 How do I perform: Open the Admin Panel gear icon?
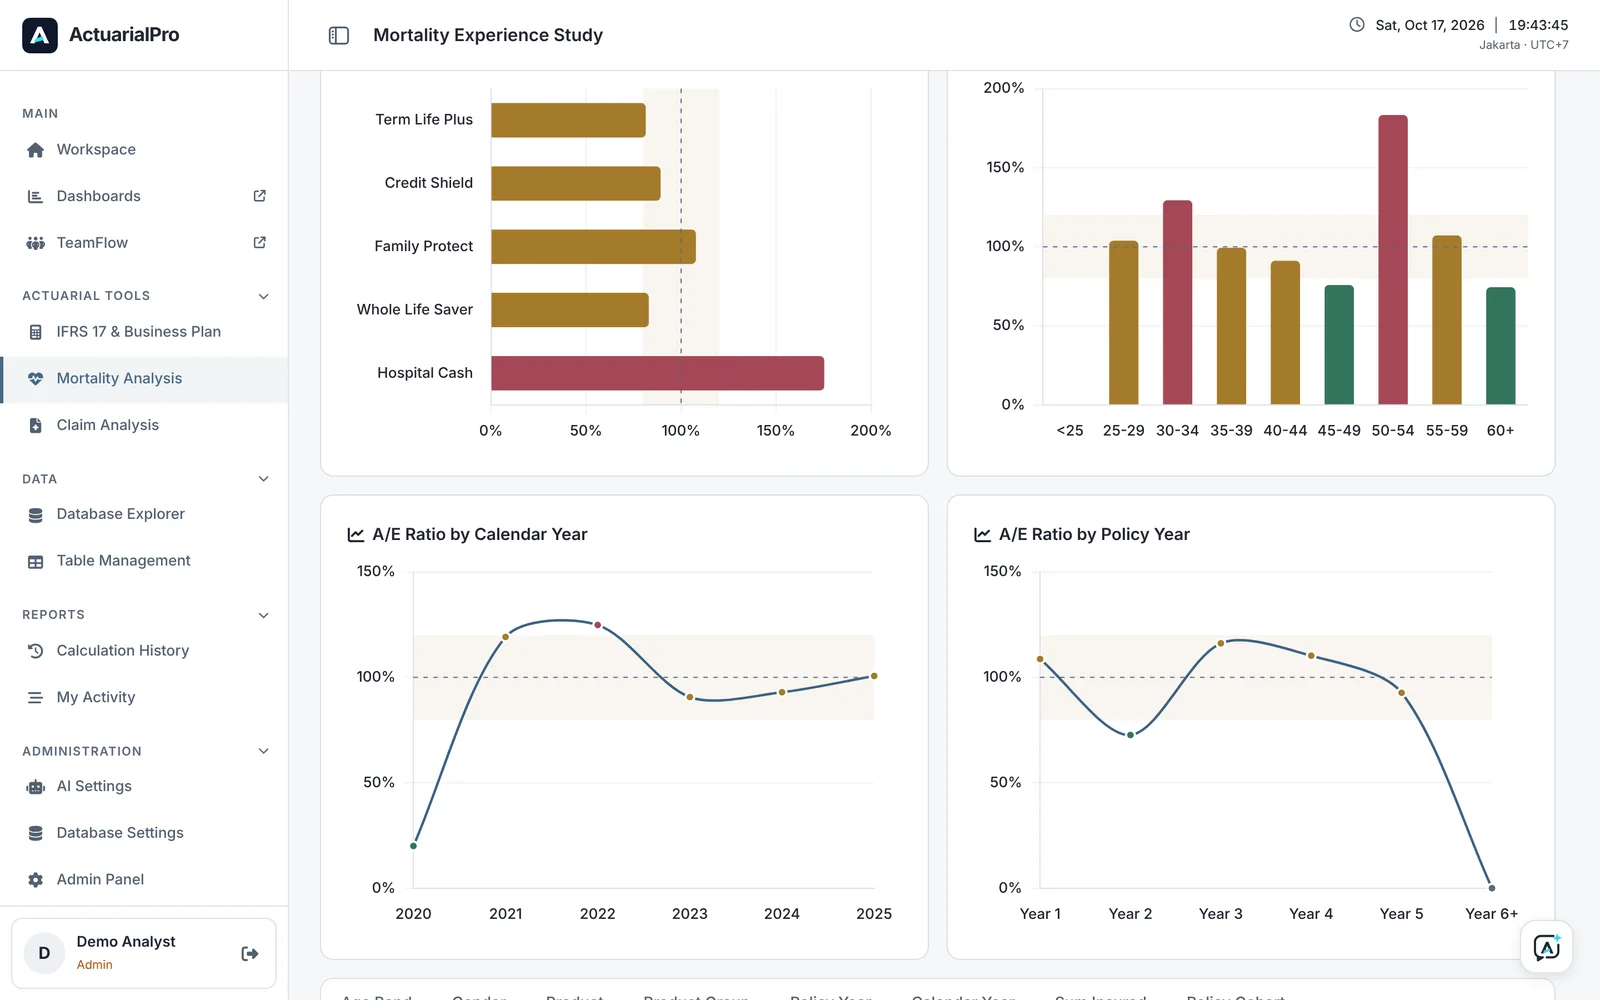tap(36, 880)
